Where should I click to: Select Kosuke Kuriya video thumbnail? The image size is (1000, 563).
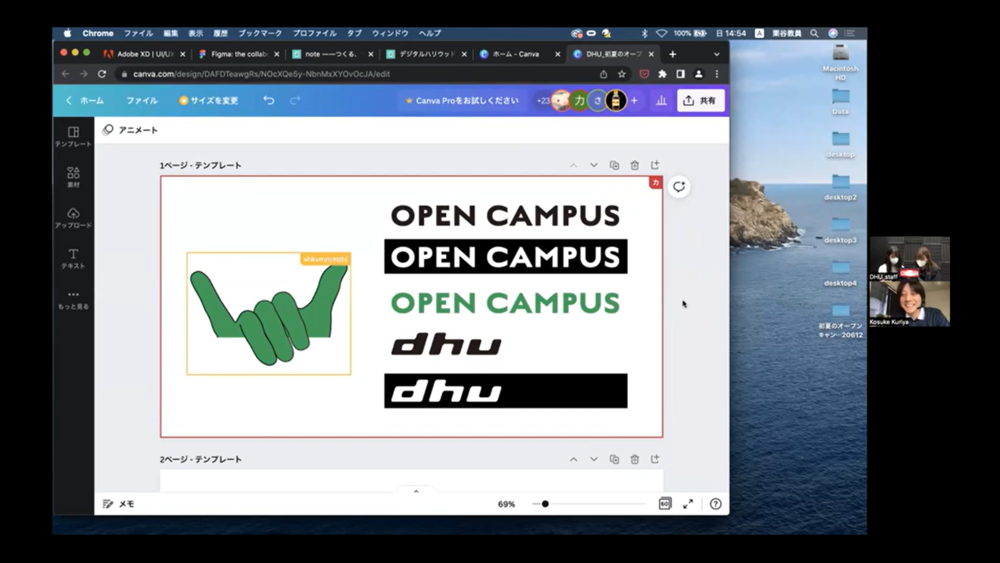click(909, 303)
